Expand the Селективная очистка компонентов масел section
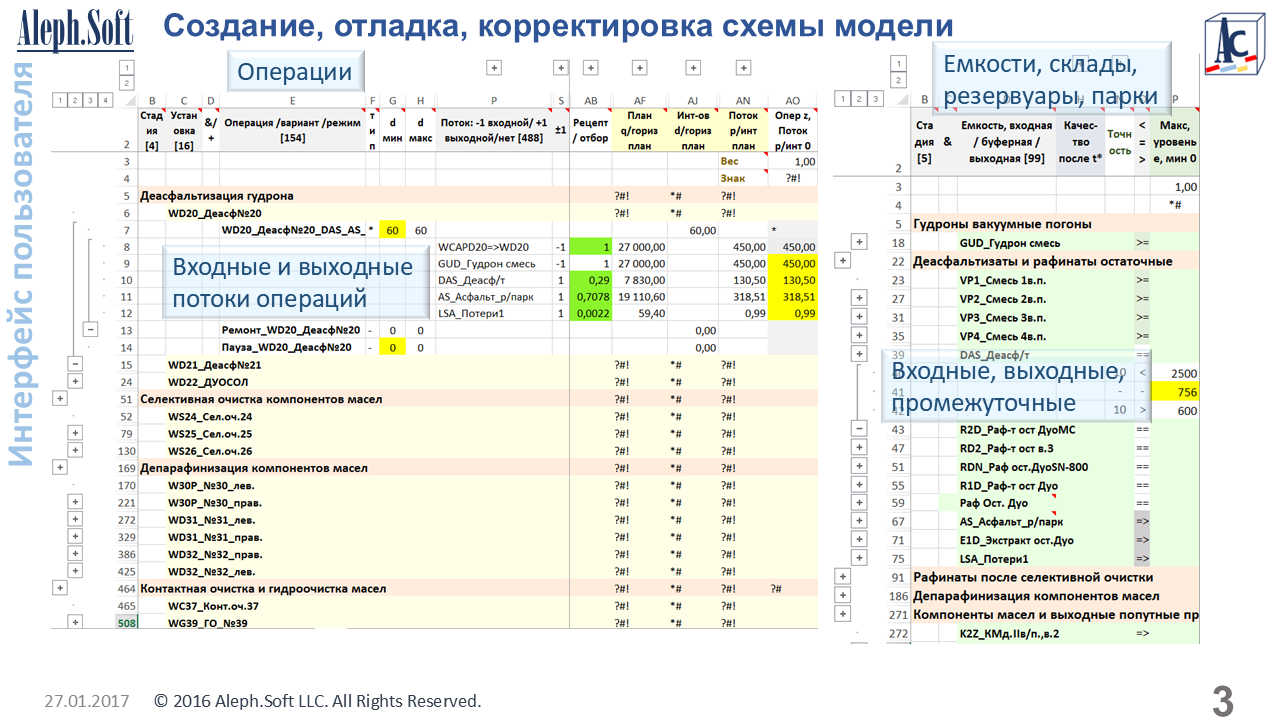Screen dimensions: 1280x720 pyautogui.click(x=59, y=398)
